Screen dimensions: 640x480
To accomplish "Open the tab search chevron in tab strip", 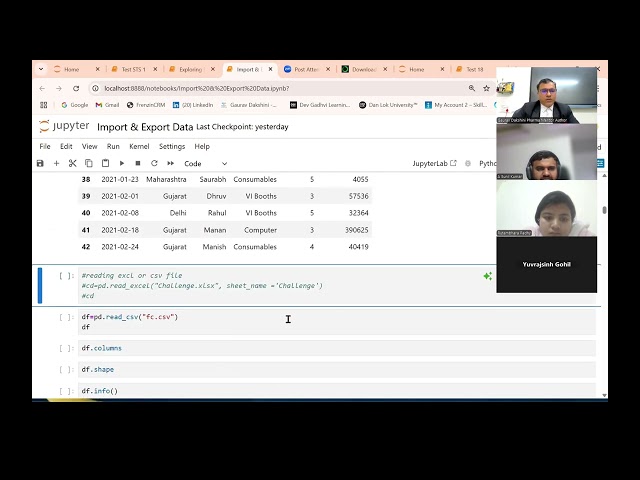I will [x=41, y=69].
